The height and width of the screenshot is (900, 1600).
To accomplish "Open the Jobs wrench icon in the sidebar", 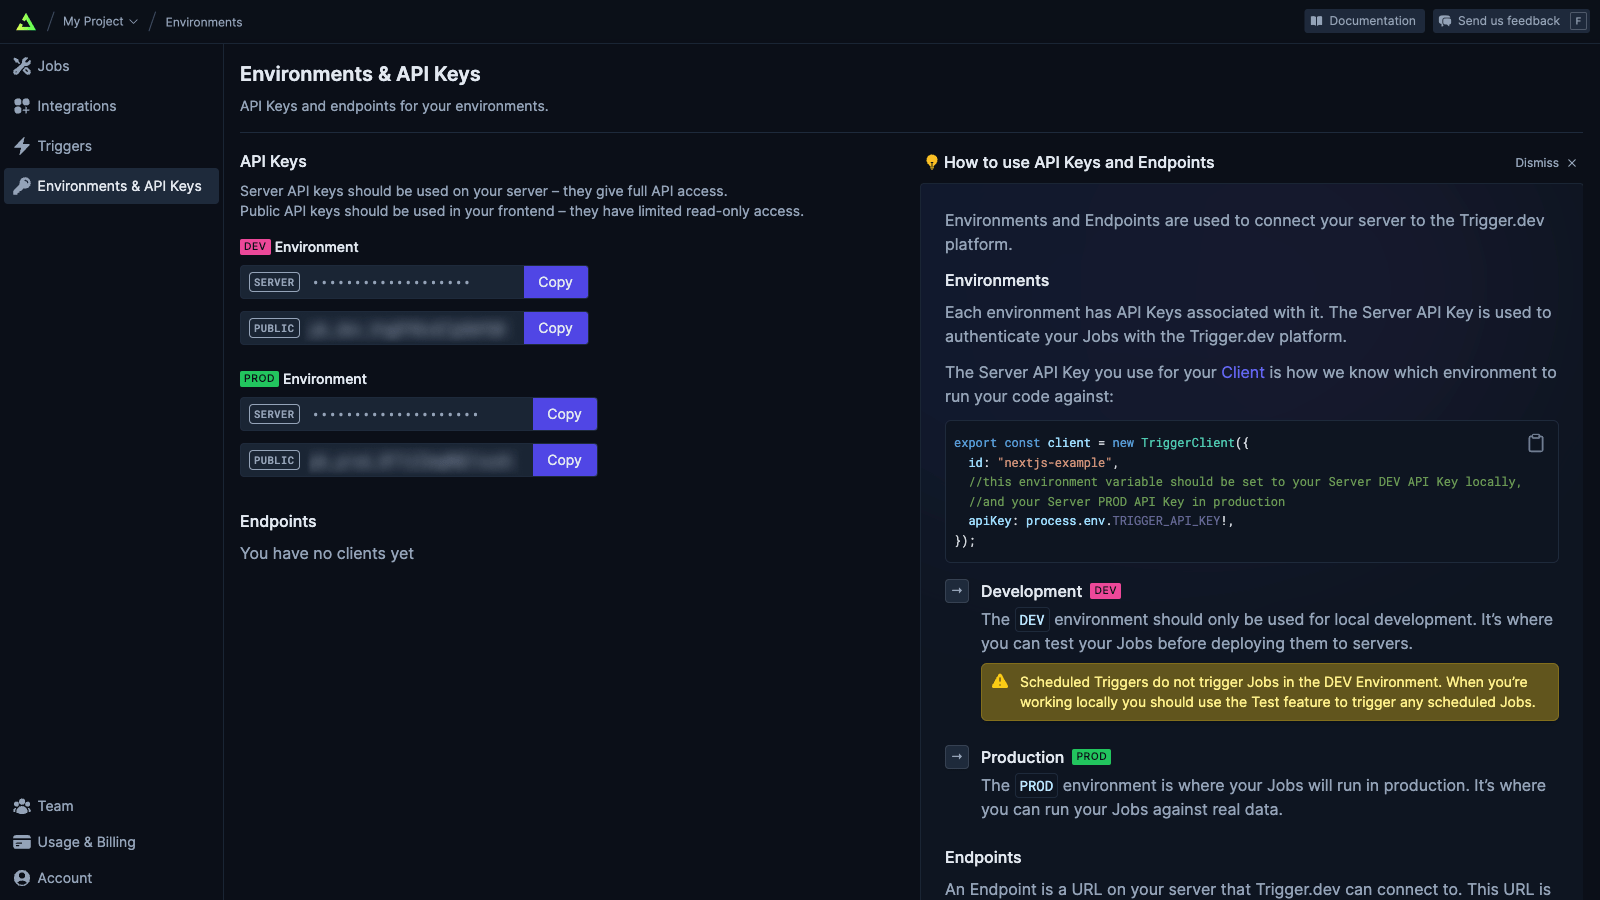I will coord(22,66).
